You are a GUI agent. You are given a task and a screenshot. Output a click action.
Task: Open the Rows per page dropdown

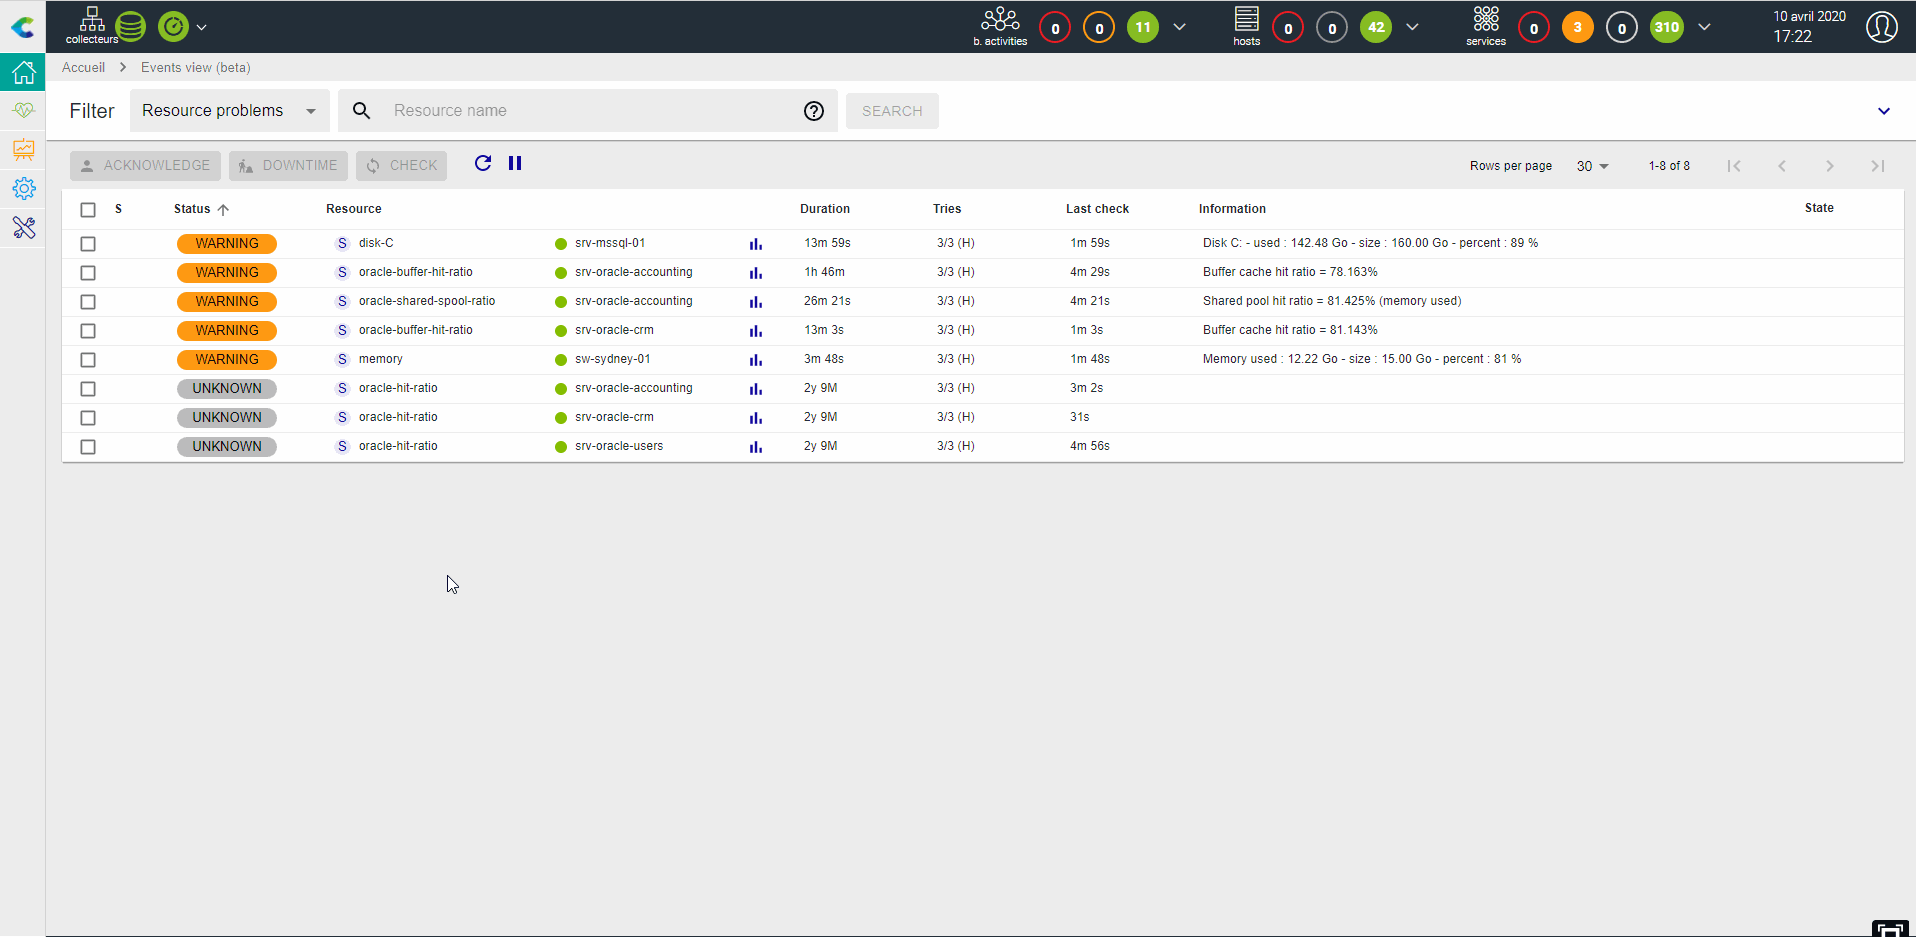pyautogui.click(x=1593, y=166)
